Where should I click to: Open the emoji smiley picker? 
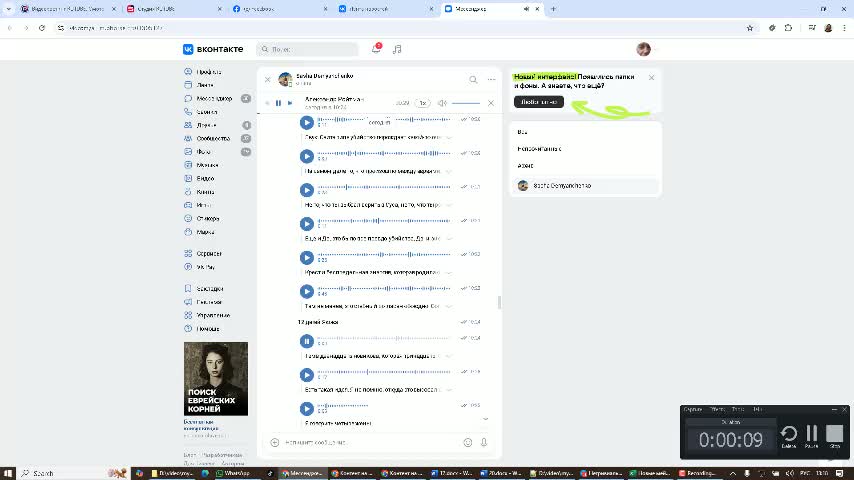click(x=468, y=442)
